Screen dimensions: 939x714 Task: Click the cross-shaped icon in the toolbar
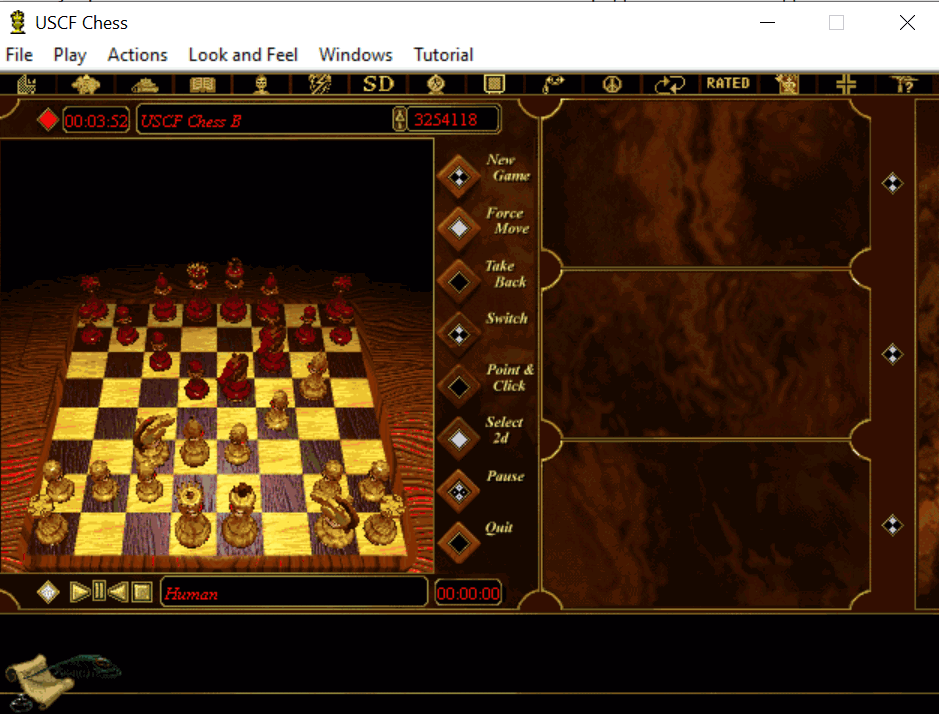pyautogui.click(x=846, y=84)
